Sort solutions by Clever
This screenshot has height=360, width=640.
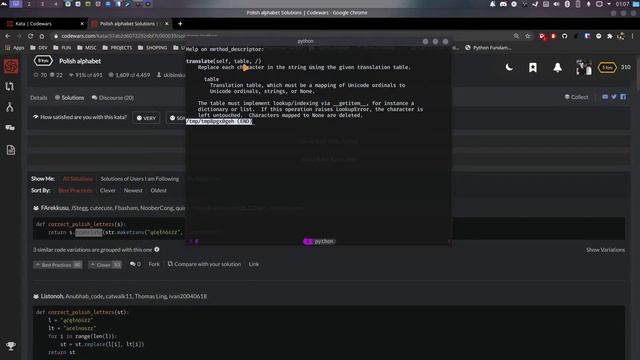[x=108, y=190]
